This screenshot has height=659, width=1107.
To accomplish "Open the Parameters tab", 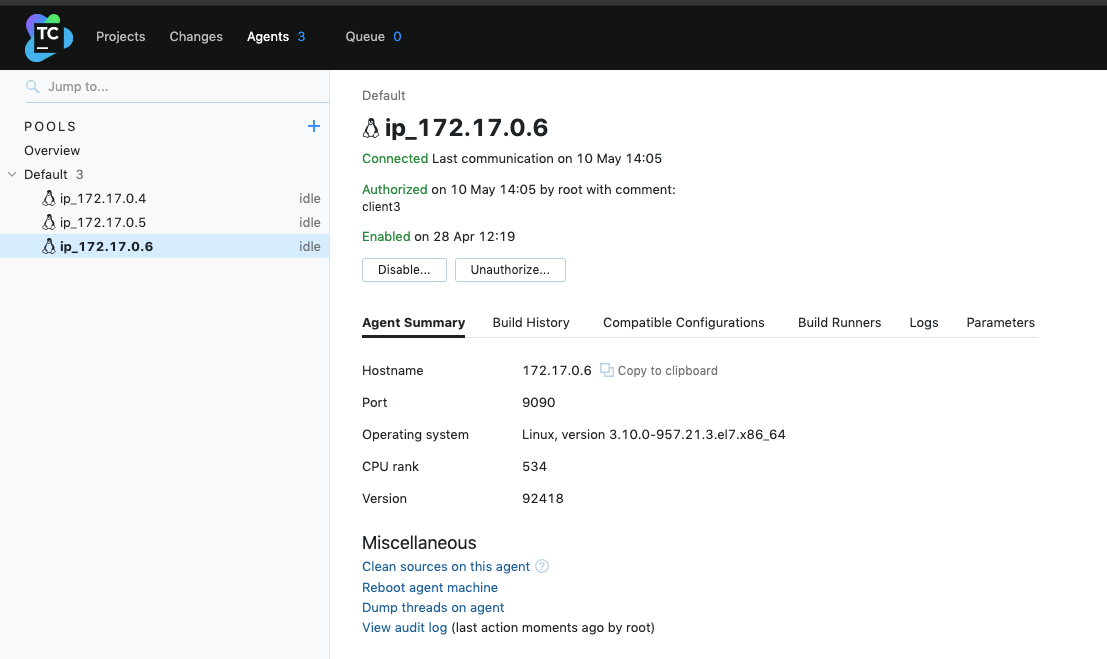I will pyautogui.click(x=1000, y=322).
